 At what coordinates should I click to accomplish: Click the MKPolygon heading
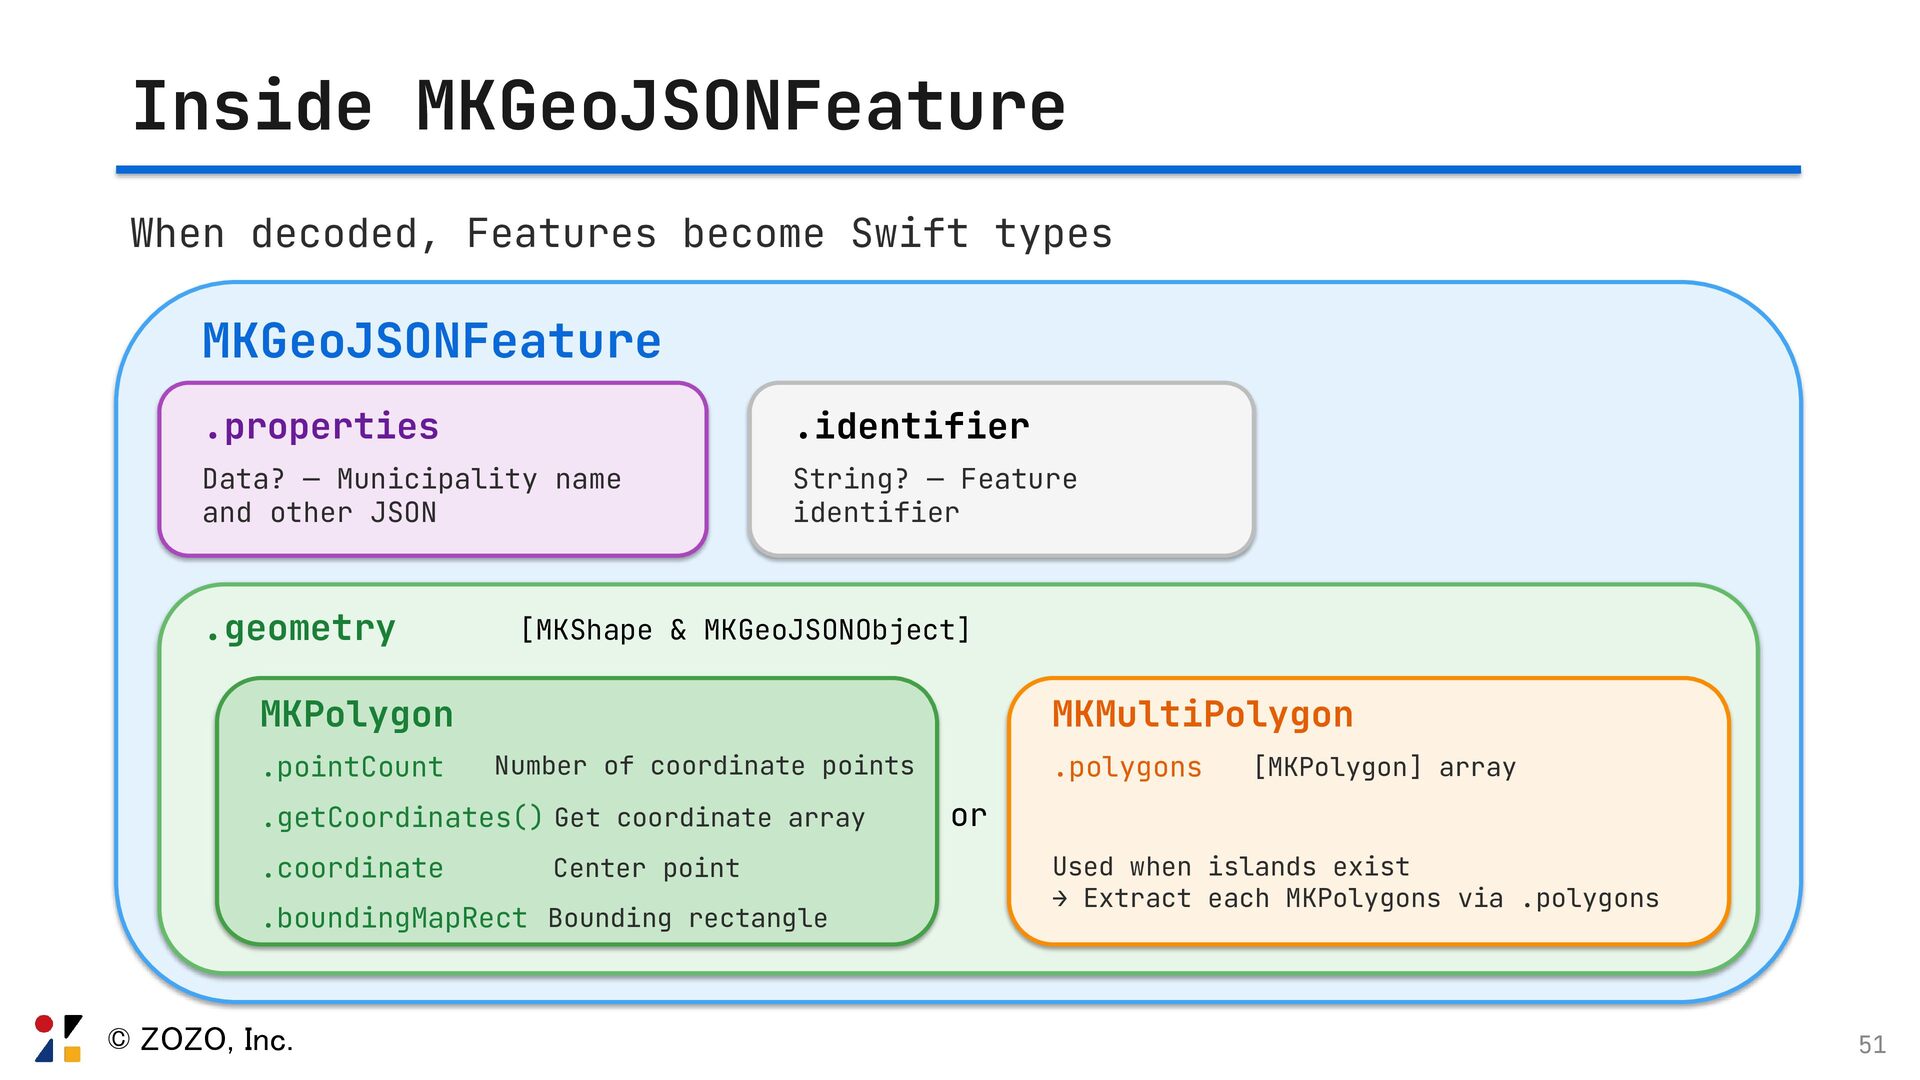point(356,715)
